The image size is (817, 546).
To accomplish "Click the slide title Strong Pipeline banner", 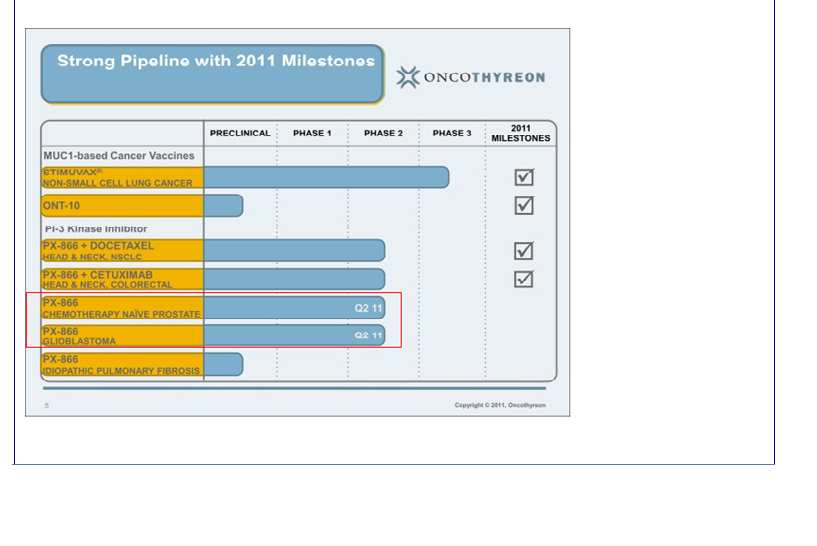I will 213,73.
